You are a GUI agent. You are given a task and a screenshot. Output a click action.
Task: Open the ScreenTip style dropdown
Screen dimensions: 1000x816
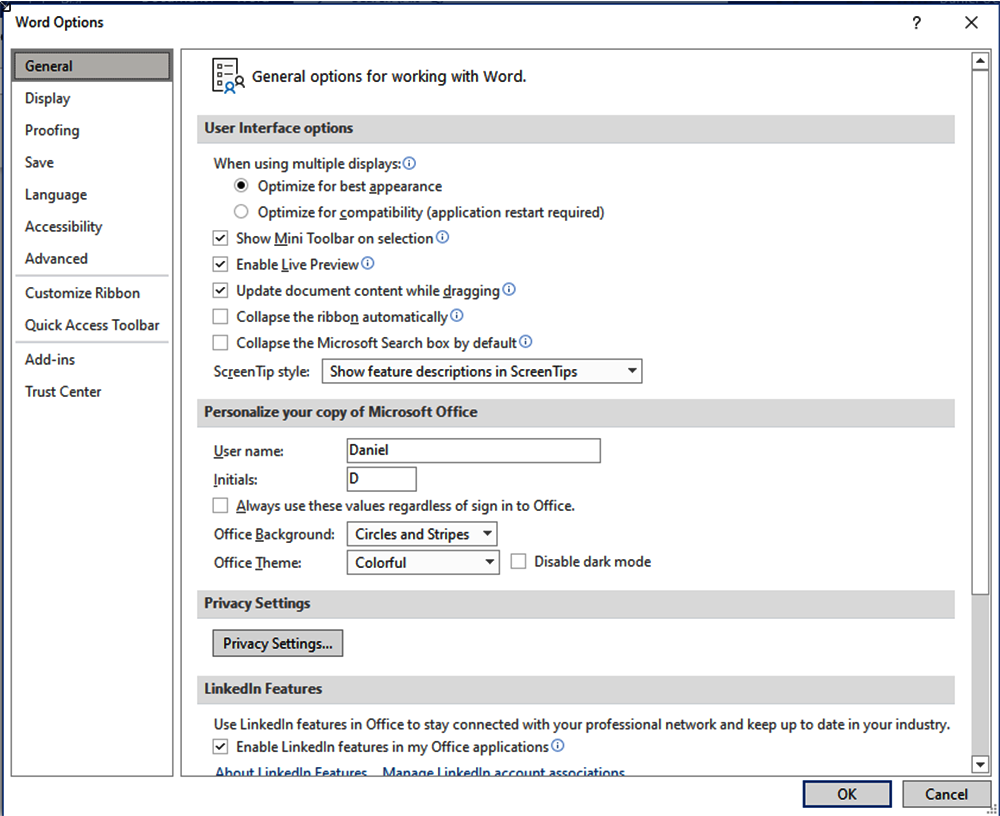(482, 371)
